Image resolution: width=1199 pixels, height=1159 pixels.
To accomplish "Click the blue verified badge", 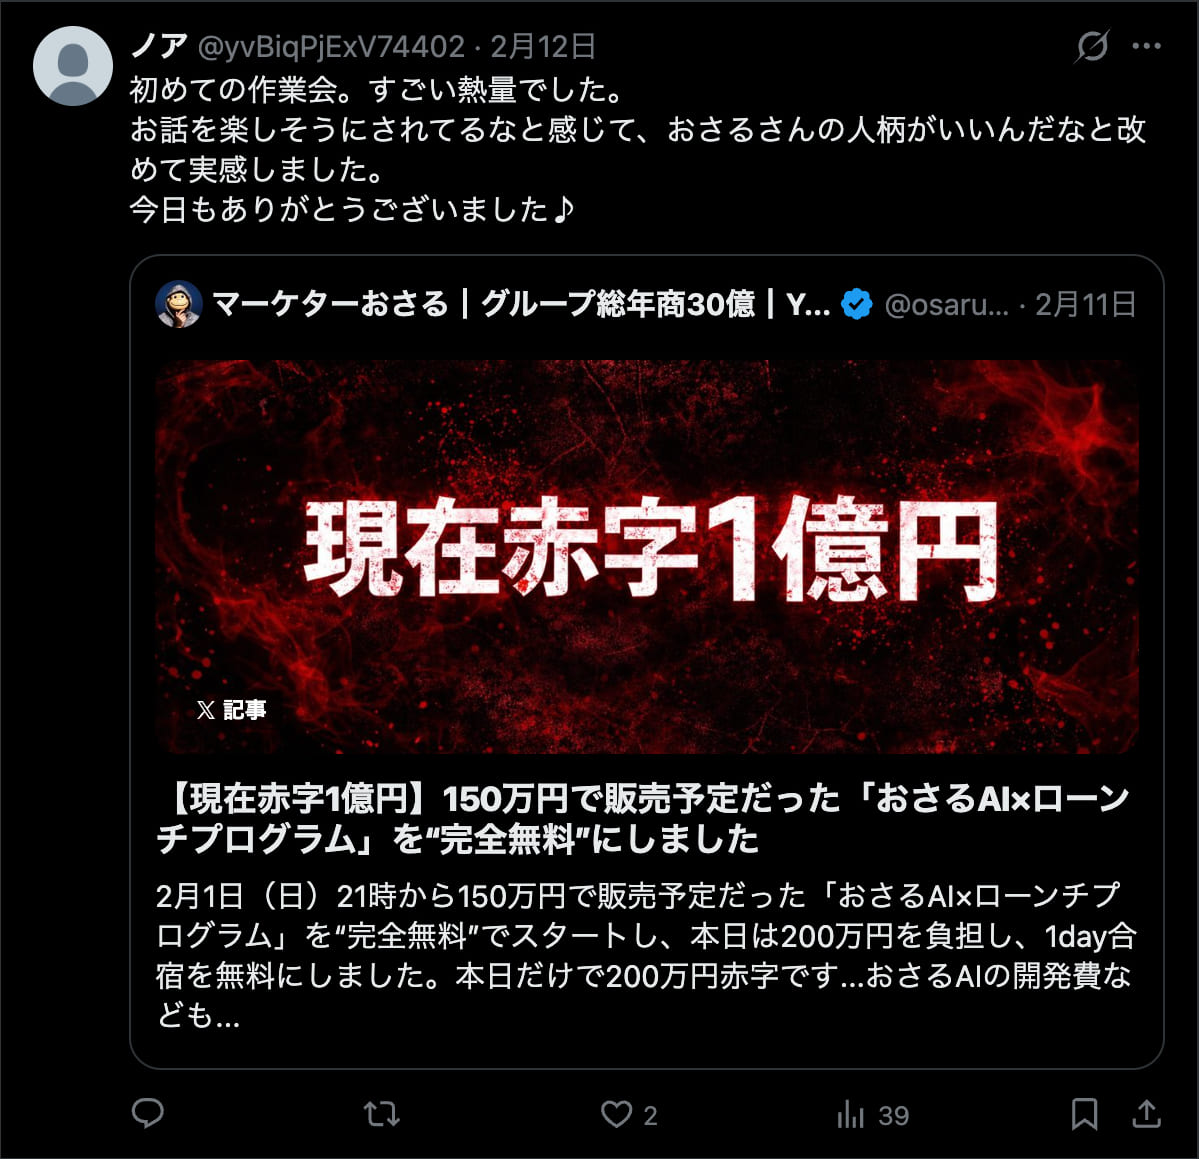I will pos(856,304).
